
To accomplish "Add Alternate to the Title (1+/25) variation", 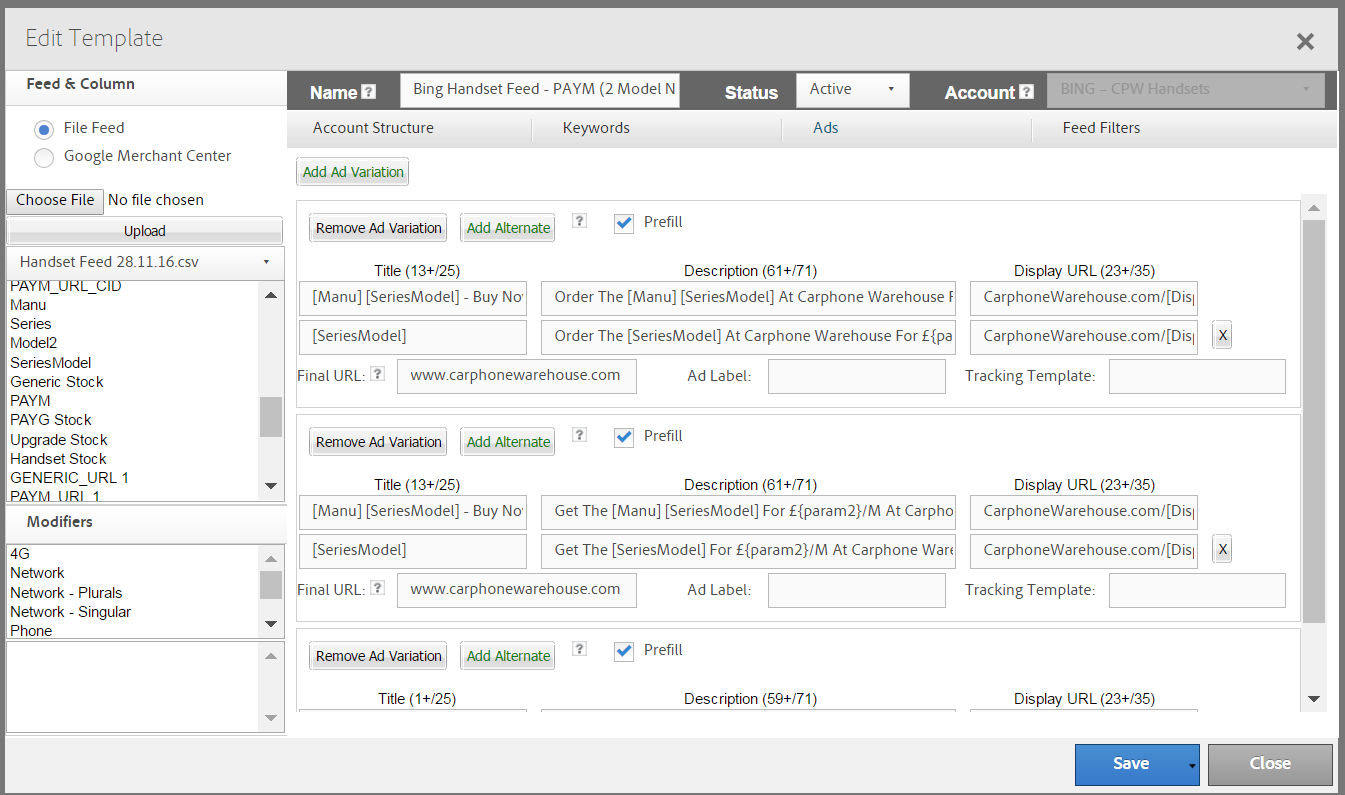I will (508, 656).
